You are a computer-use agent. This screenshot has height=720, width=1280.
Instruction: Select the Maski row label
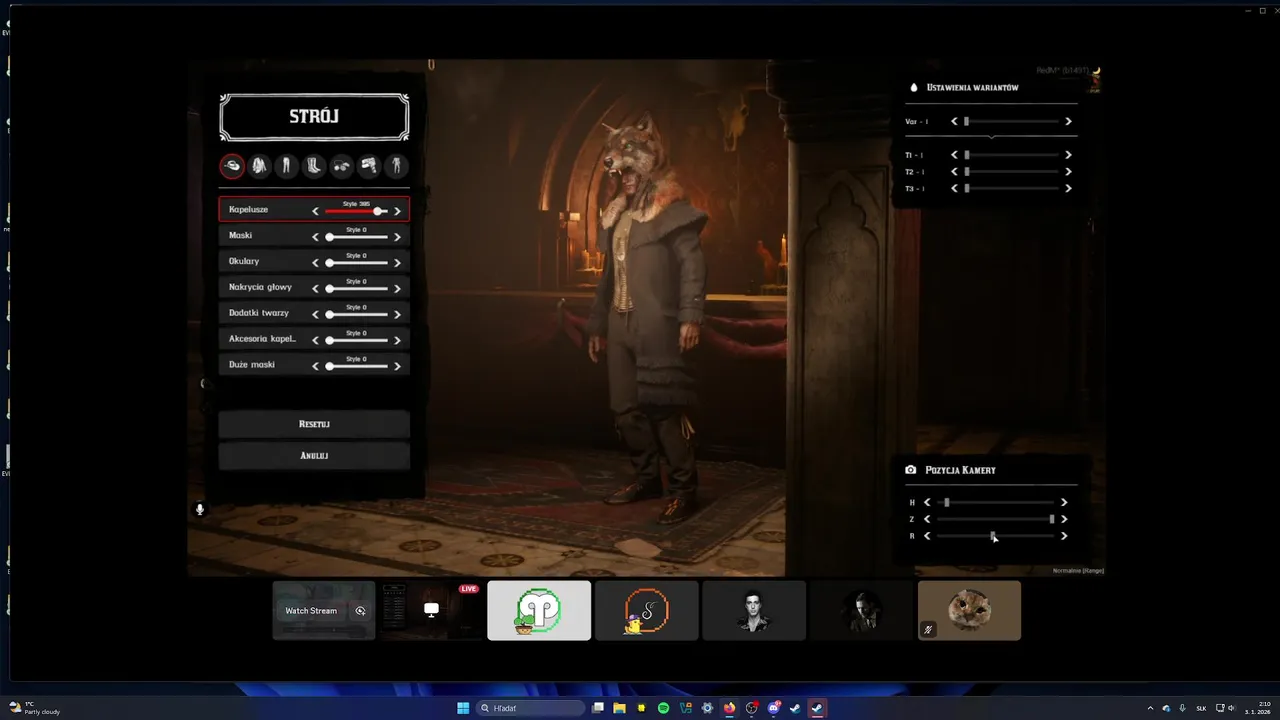[240, 235]
